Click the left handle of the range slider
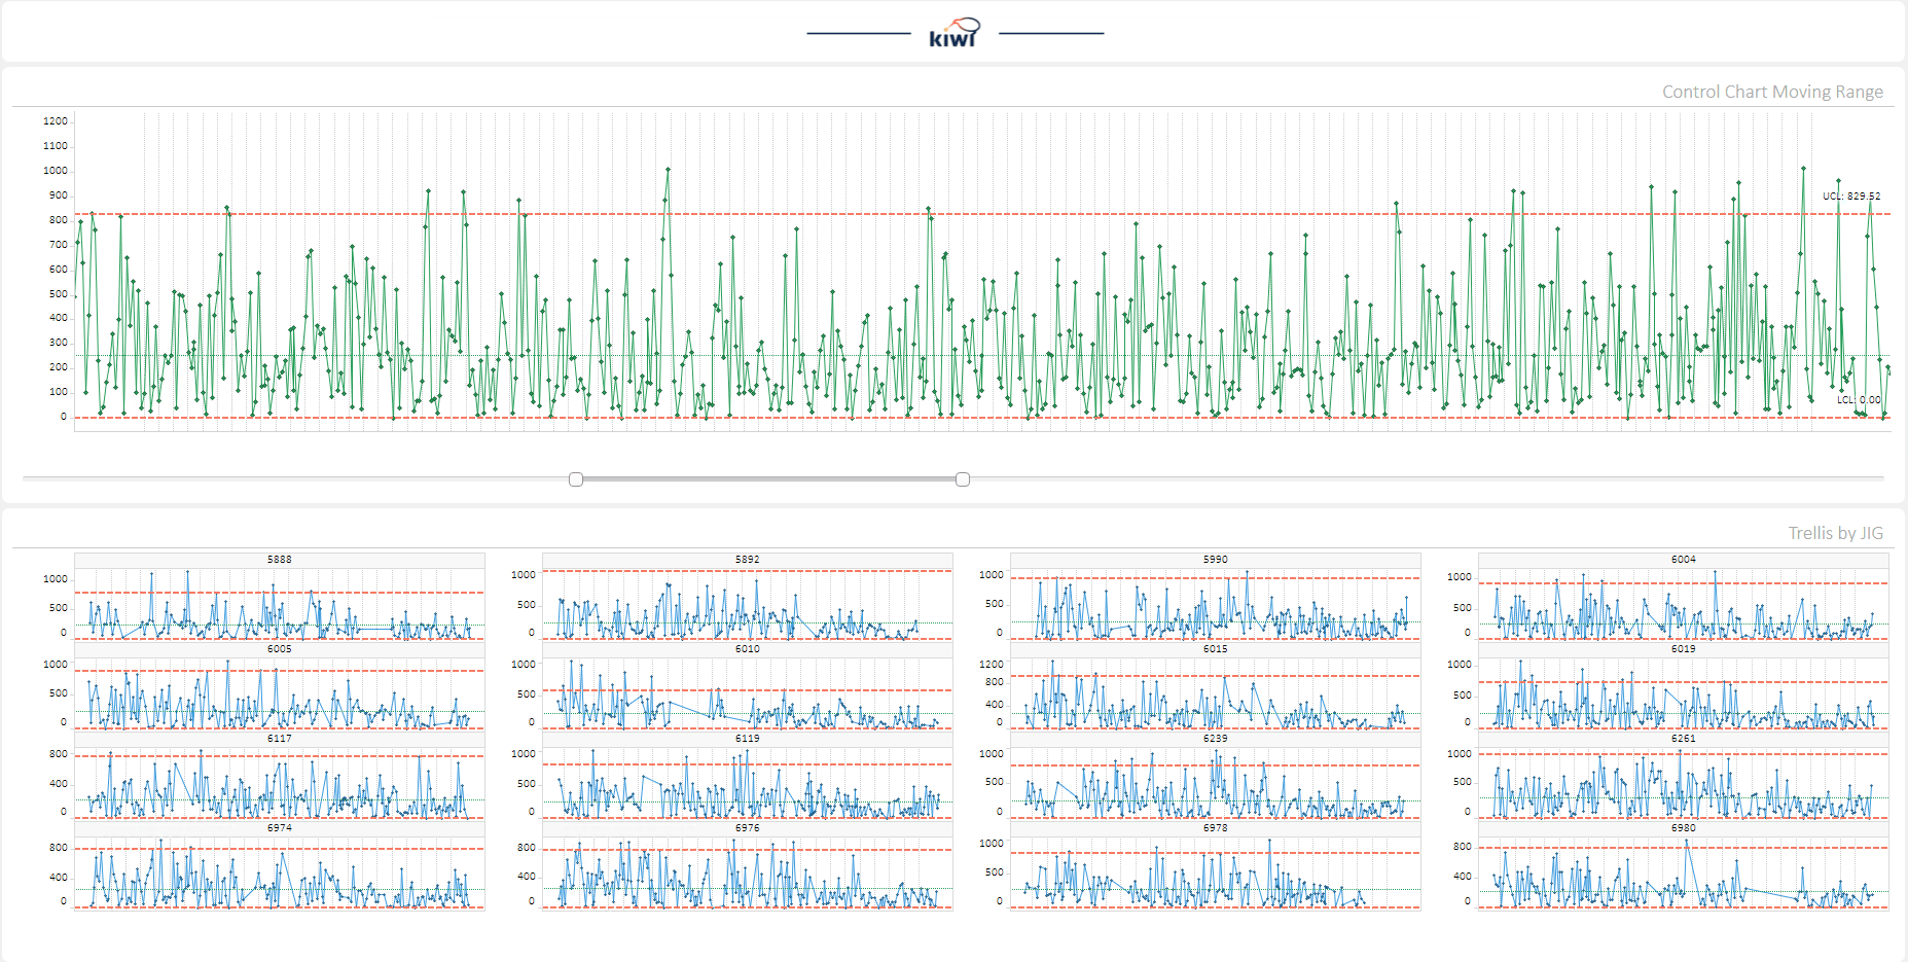 [576, 480]
